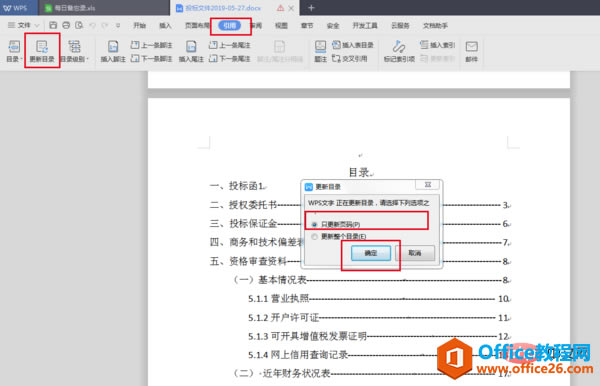Click Cancel (取消) in the update dialog
Screen dimensions: 600x386
(415, 253)
